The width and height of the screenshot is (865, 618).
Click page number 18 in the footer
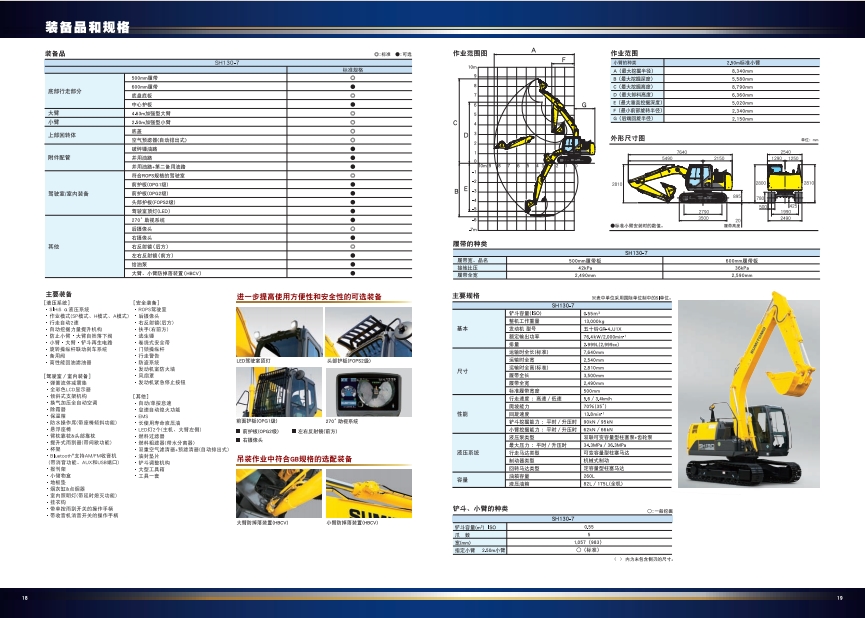(25, 598)
